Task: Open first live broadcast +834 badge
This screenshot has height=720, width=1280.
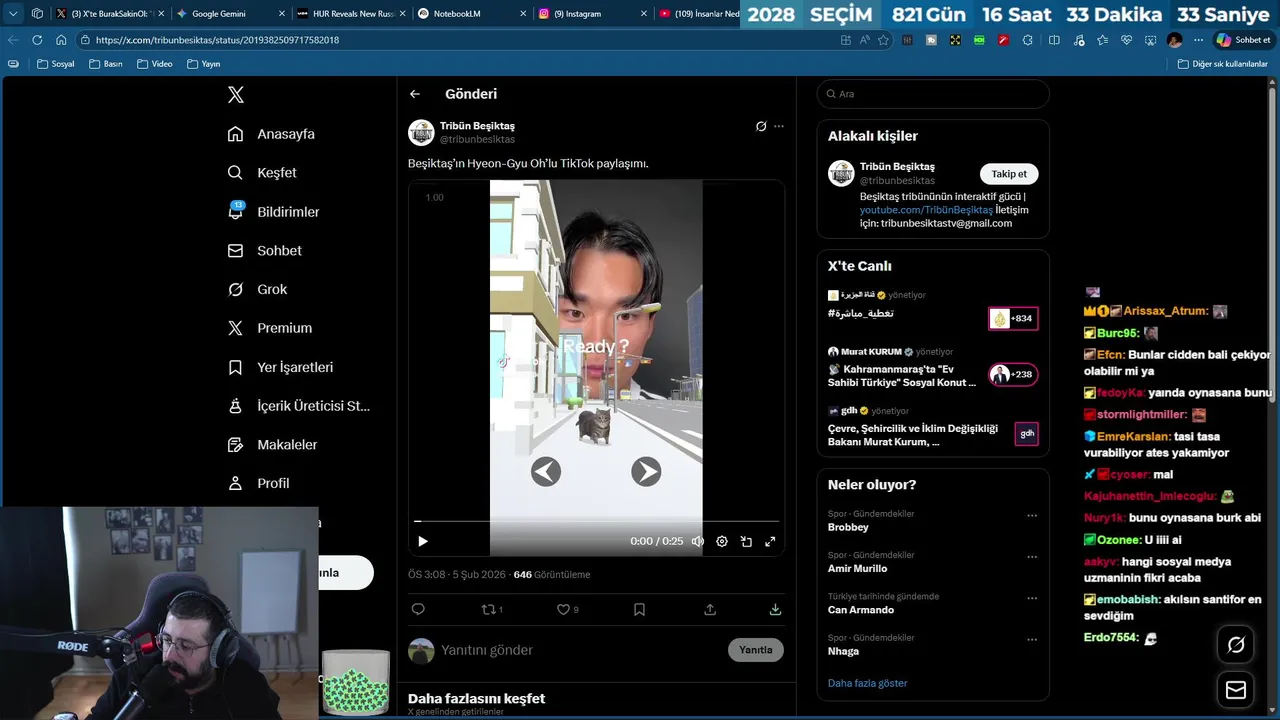Action: pos(1013,318)
